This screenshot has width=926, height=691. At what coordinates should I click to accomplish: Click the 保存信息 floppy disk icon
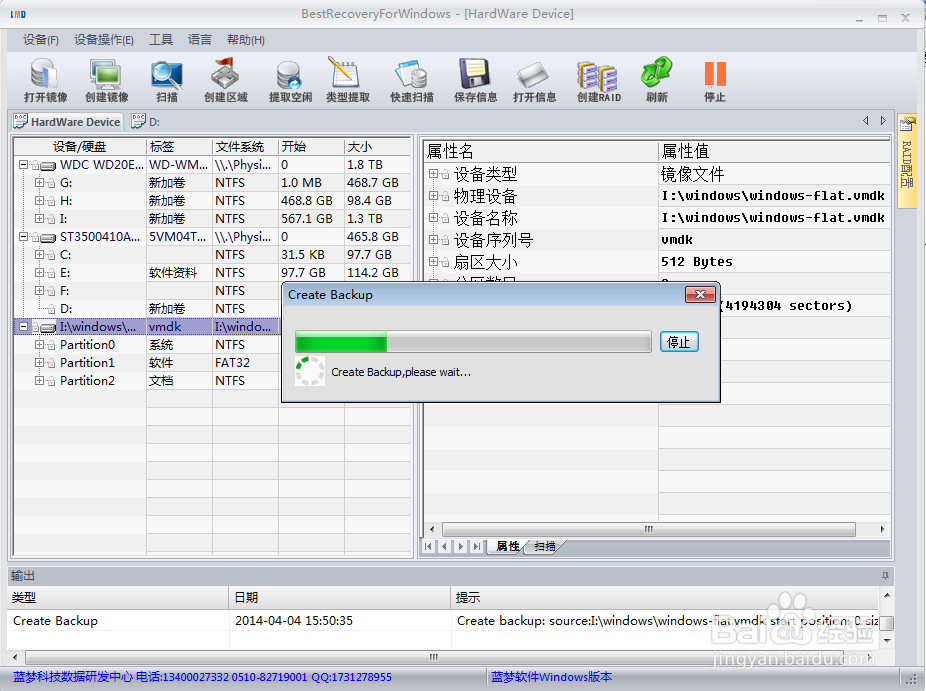(475, 74)
